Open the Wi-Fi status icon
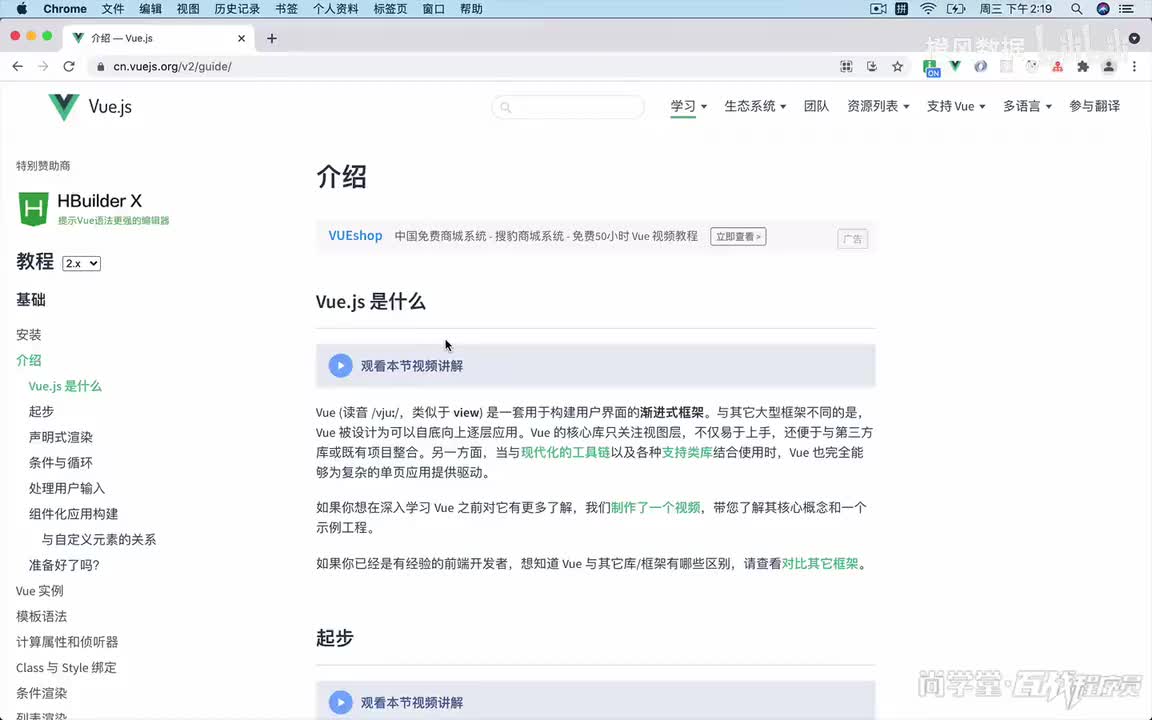This screenshot has height=720, width=1152. [x=928, y=9]
